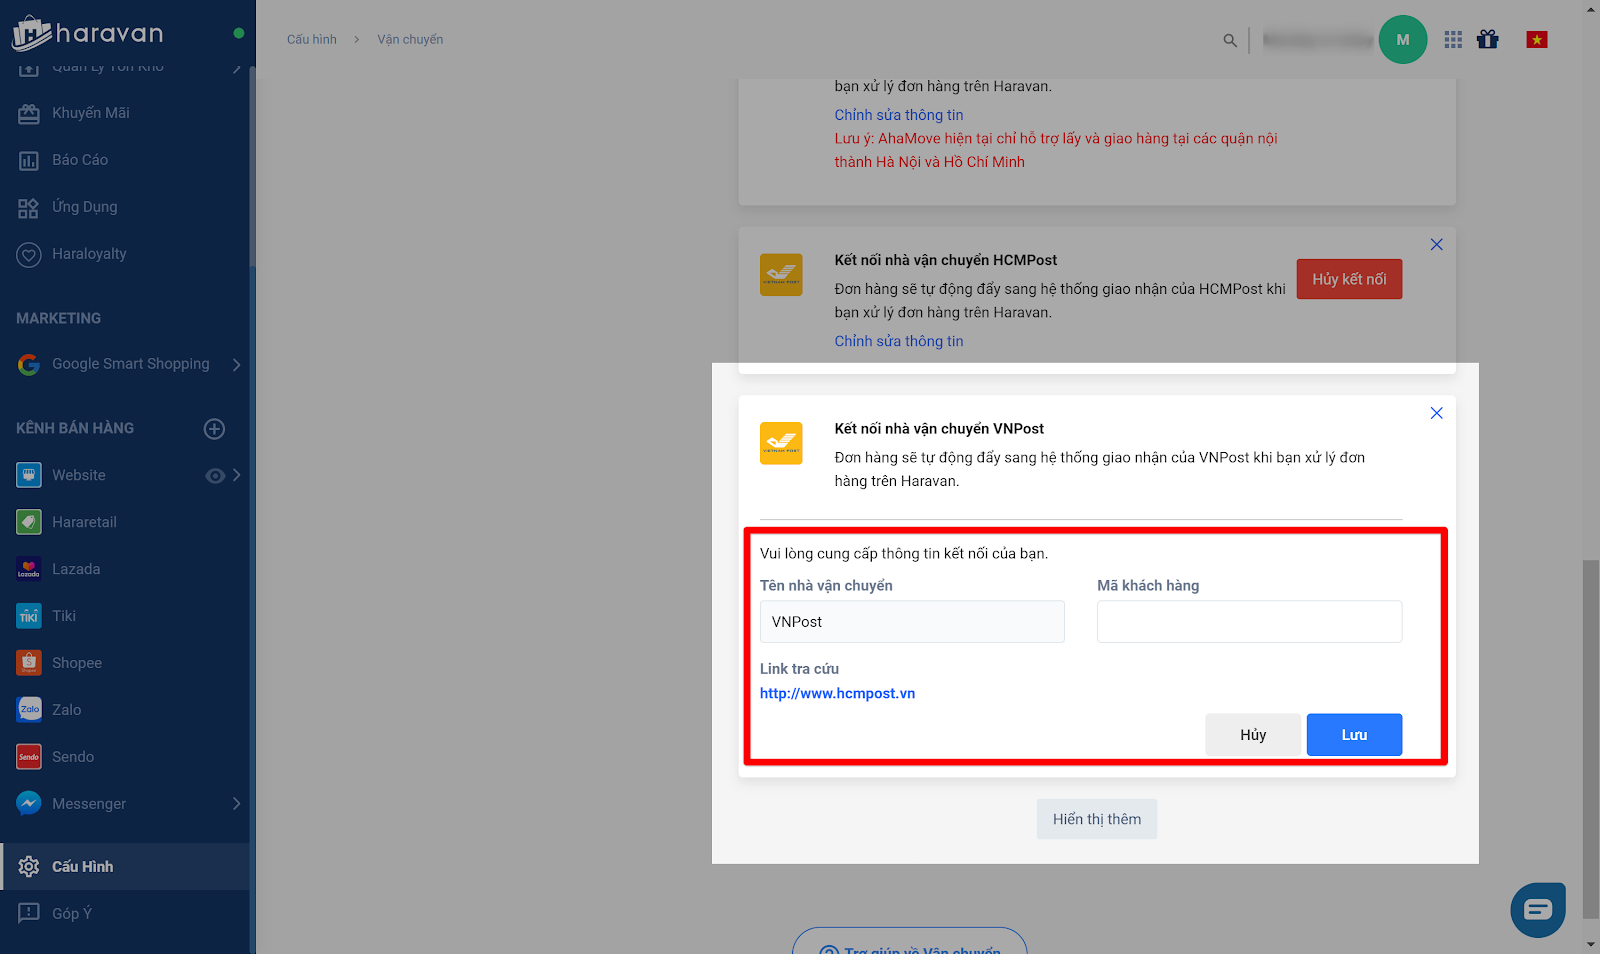The width and height of the screenshot is (1600, 954).
Task: Click the Cấu Hình gear icon
Action: [x=29, y=867]
